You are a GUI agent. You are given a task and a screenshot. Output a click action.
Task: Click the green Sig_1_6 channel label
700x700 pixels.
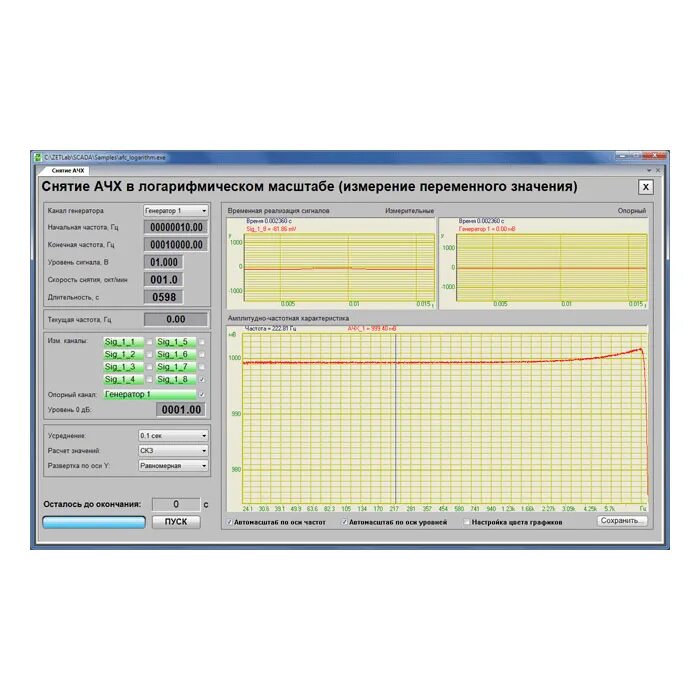click(175, 354)
